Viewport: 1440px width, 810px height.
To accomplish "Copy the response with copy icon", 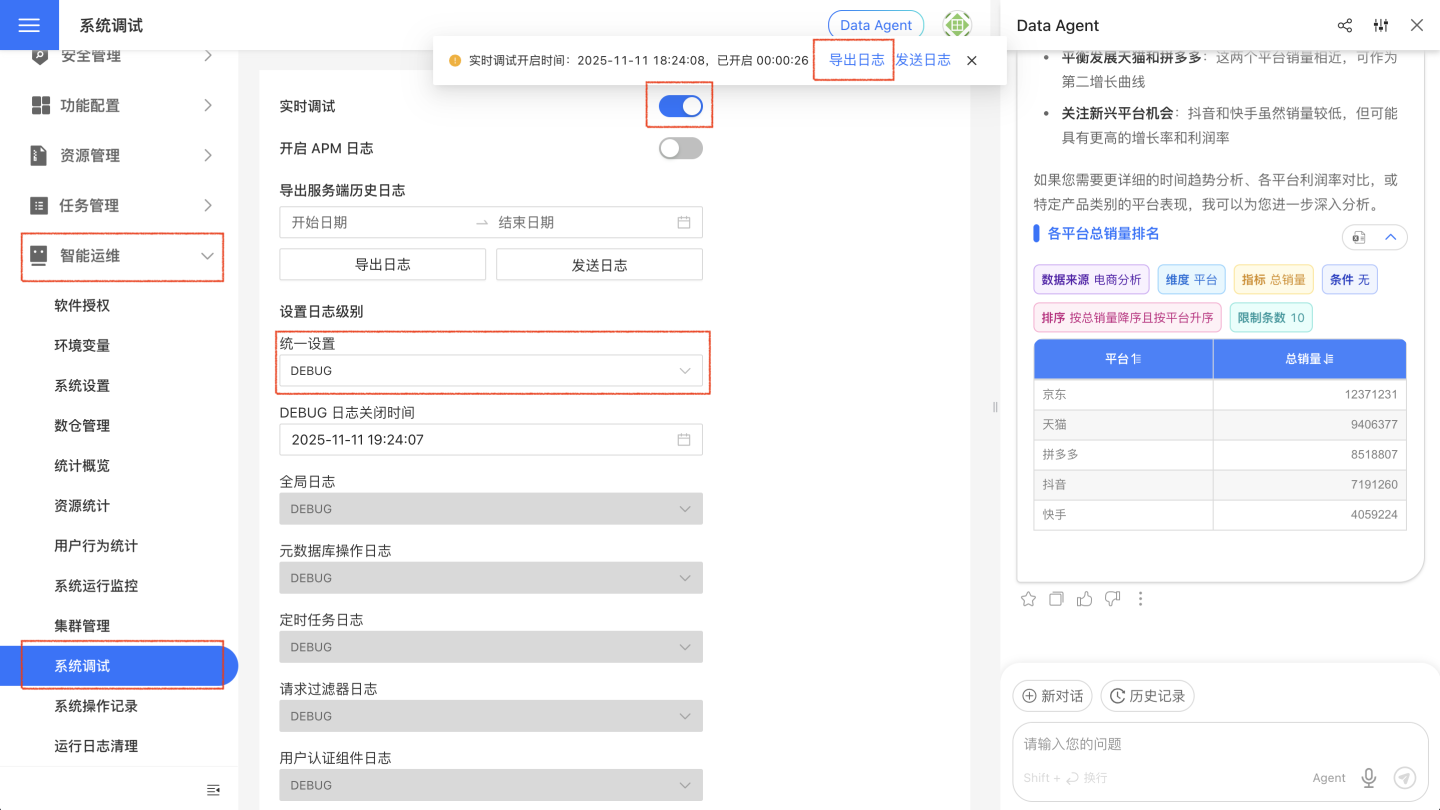I will tap(1056, 599).
